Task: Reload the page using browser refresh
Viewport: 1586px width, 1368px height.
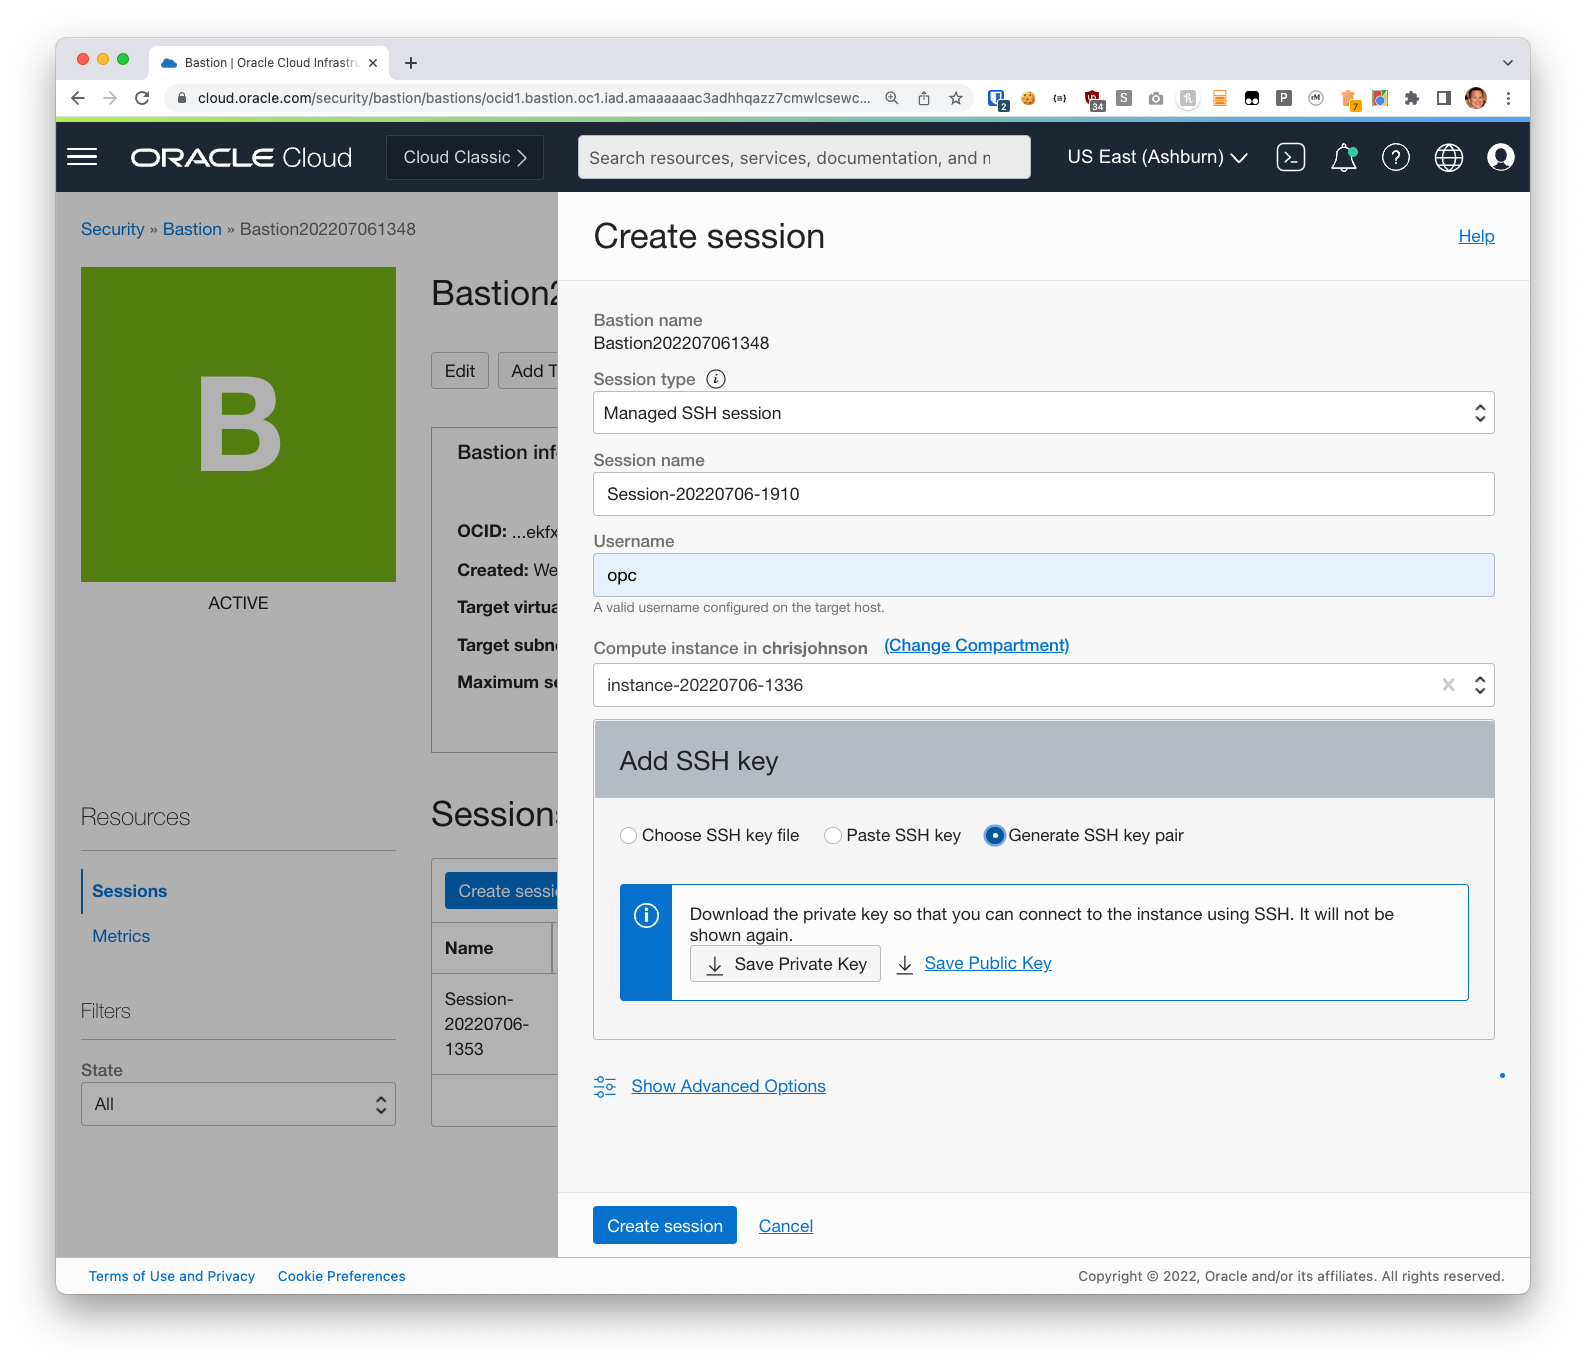Action: (142, 98)
